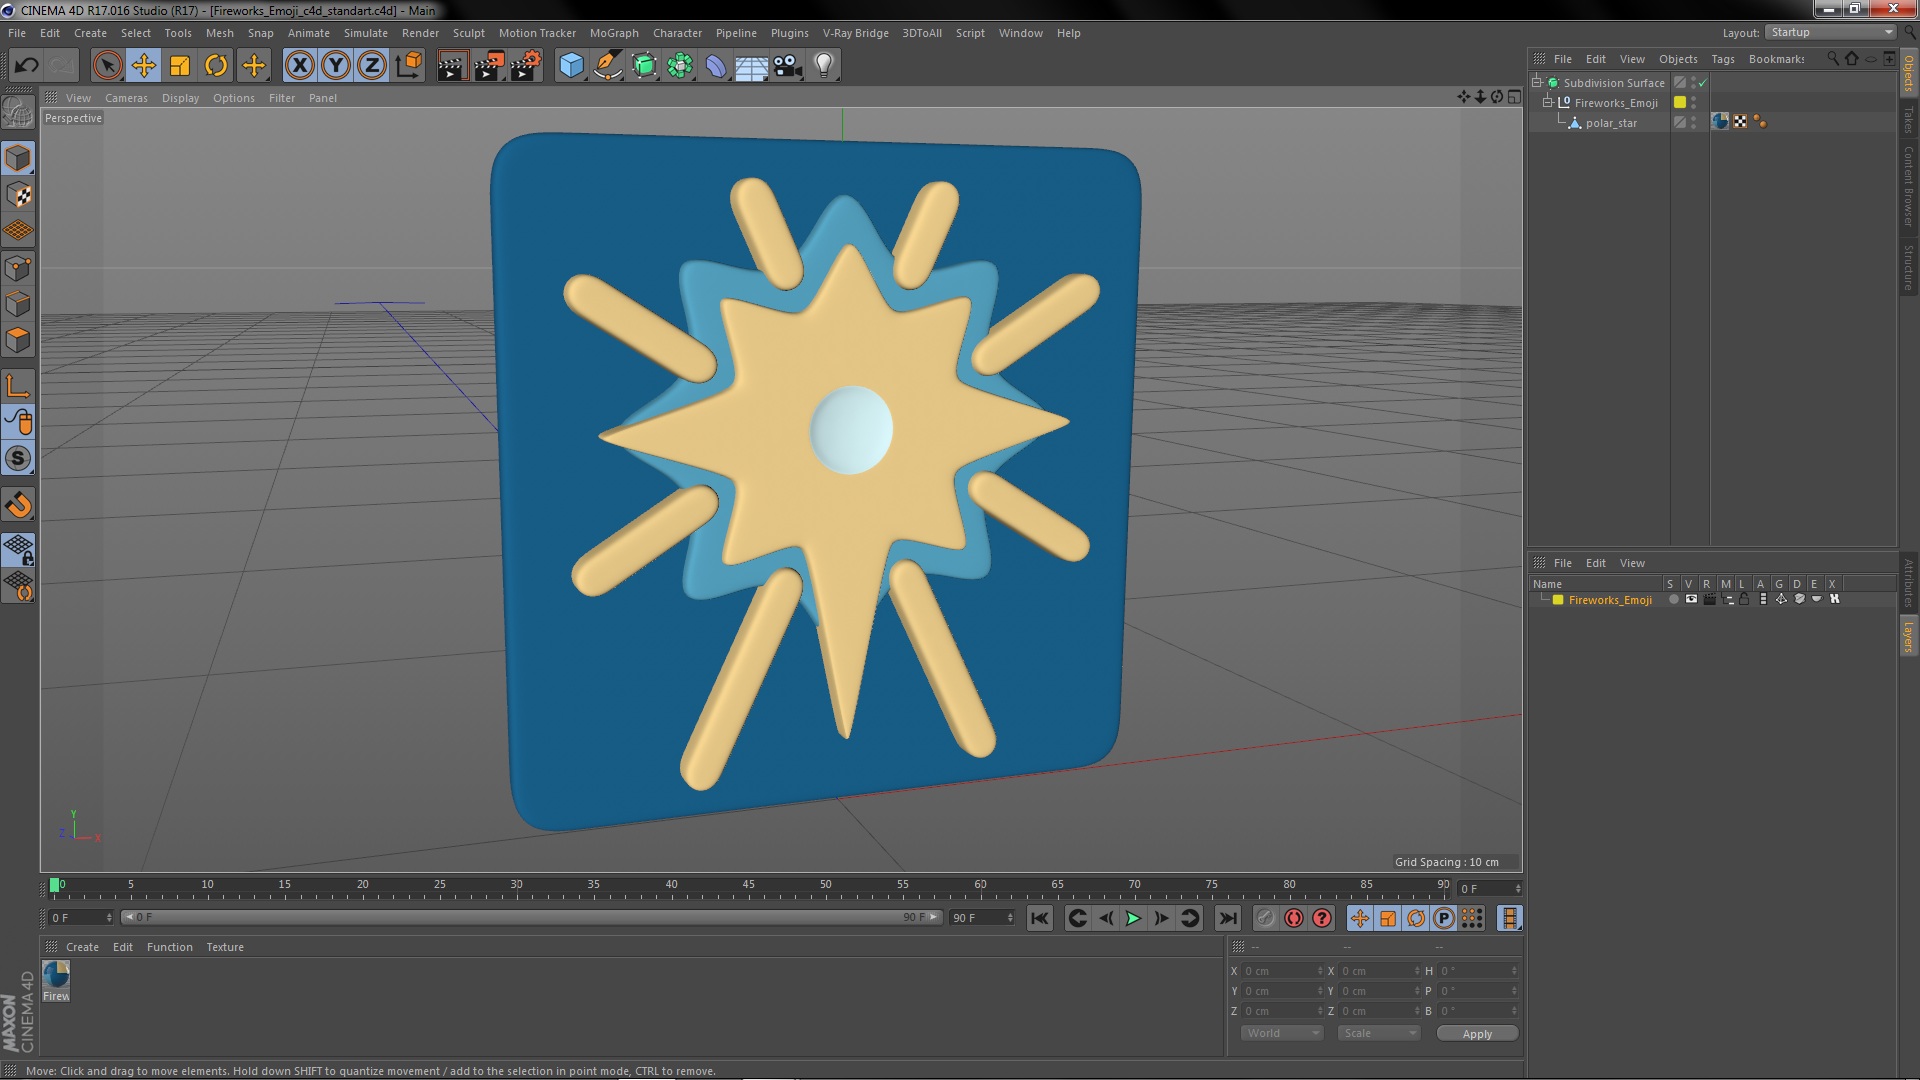Click frame 45 on timeline ruler

748,885
